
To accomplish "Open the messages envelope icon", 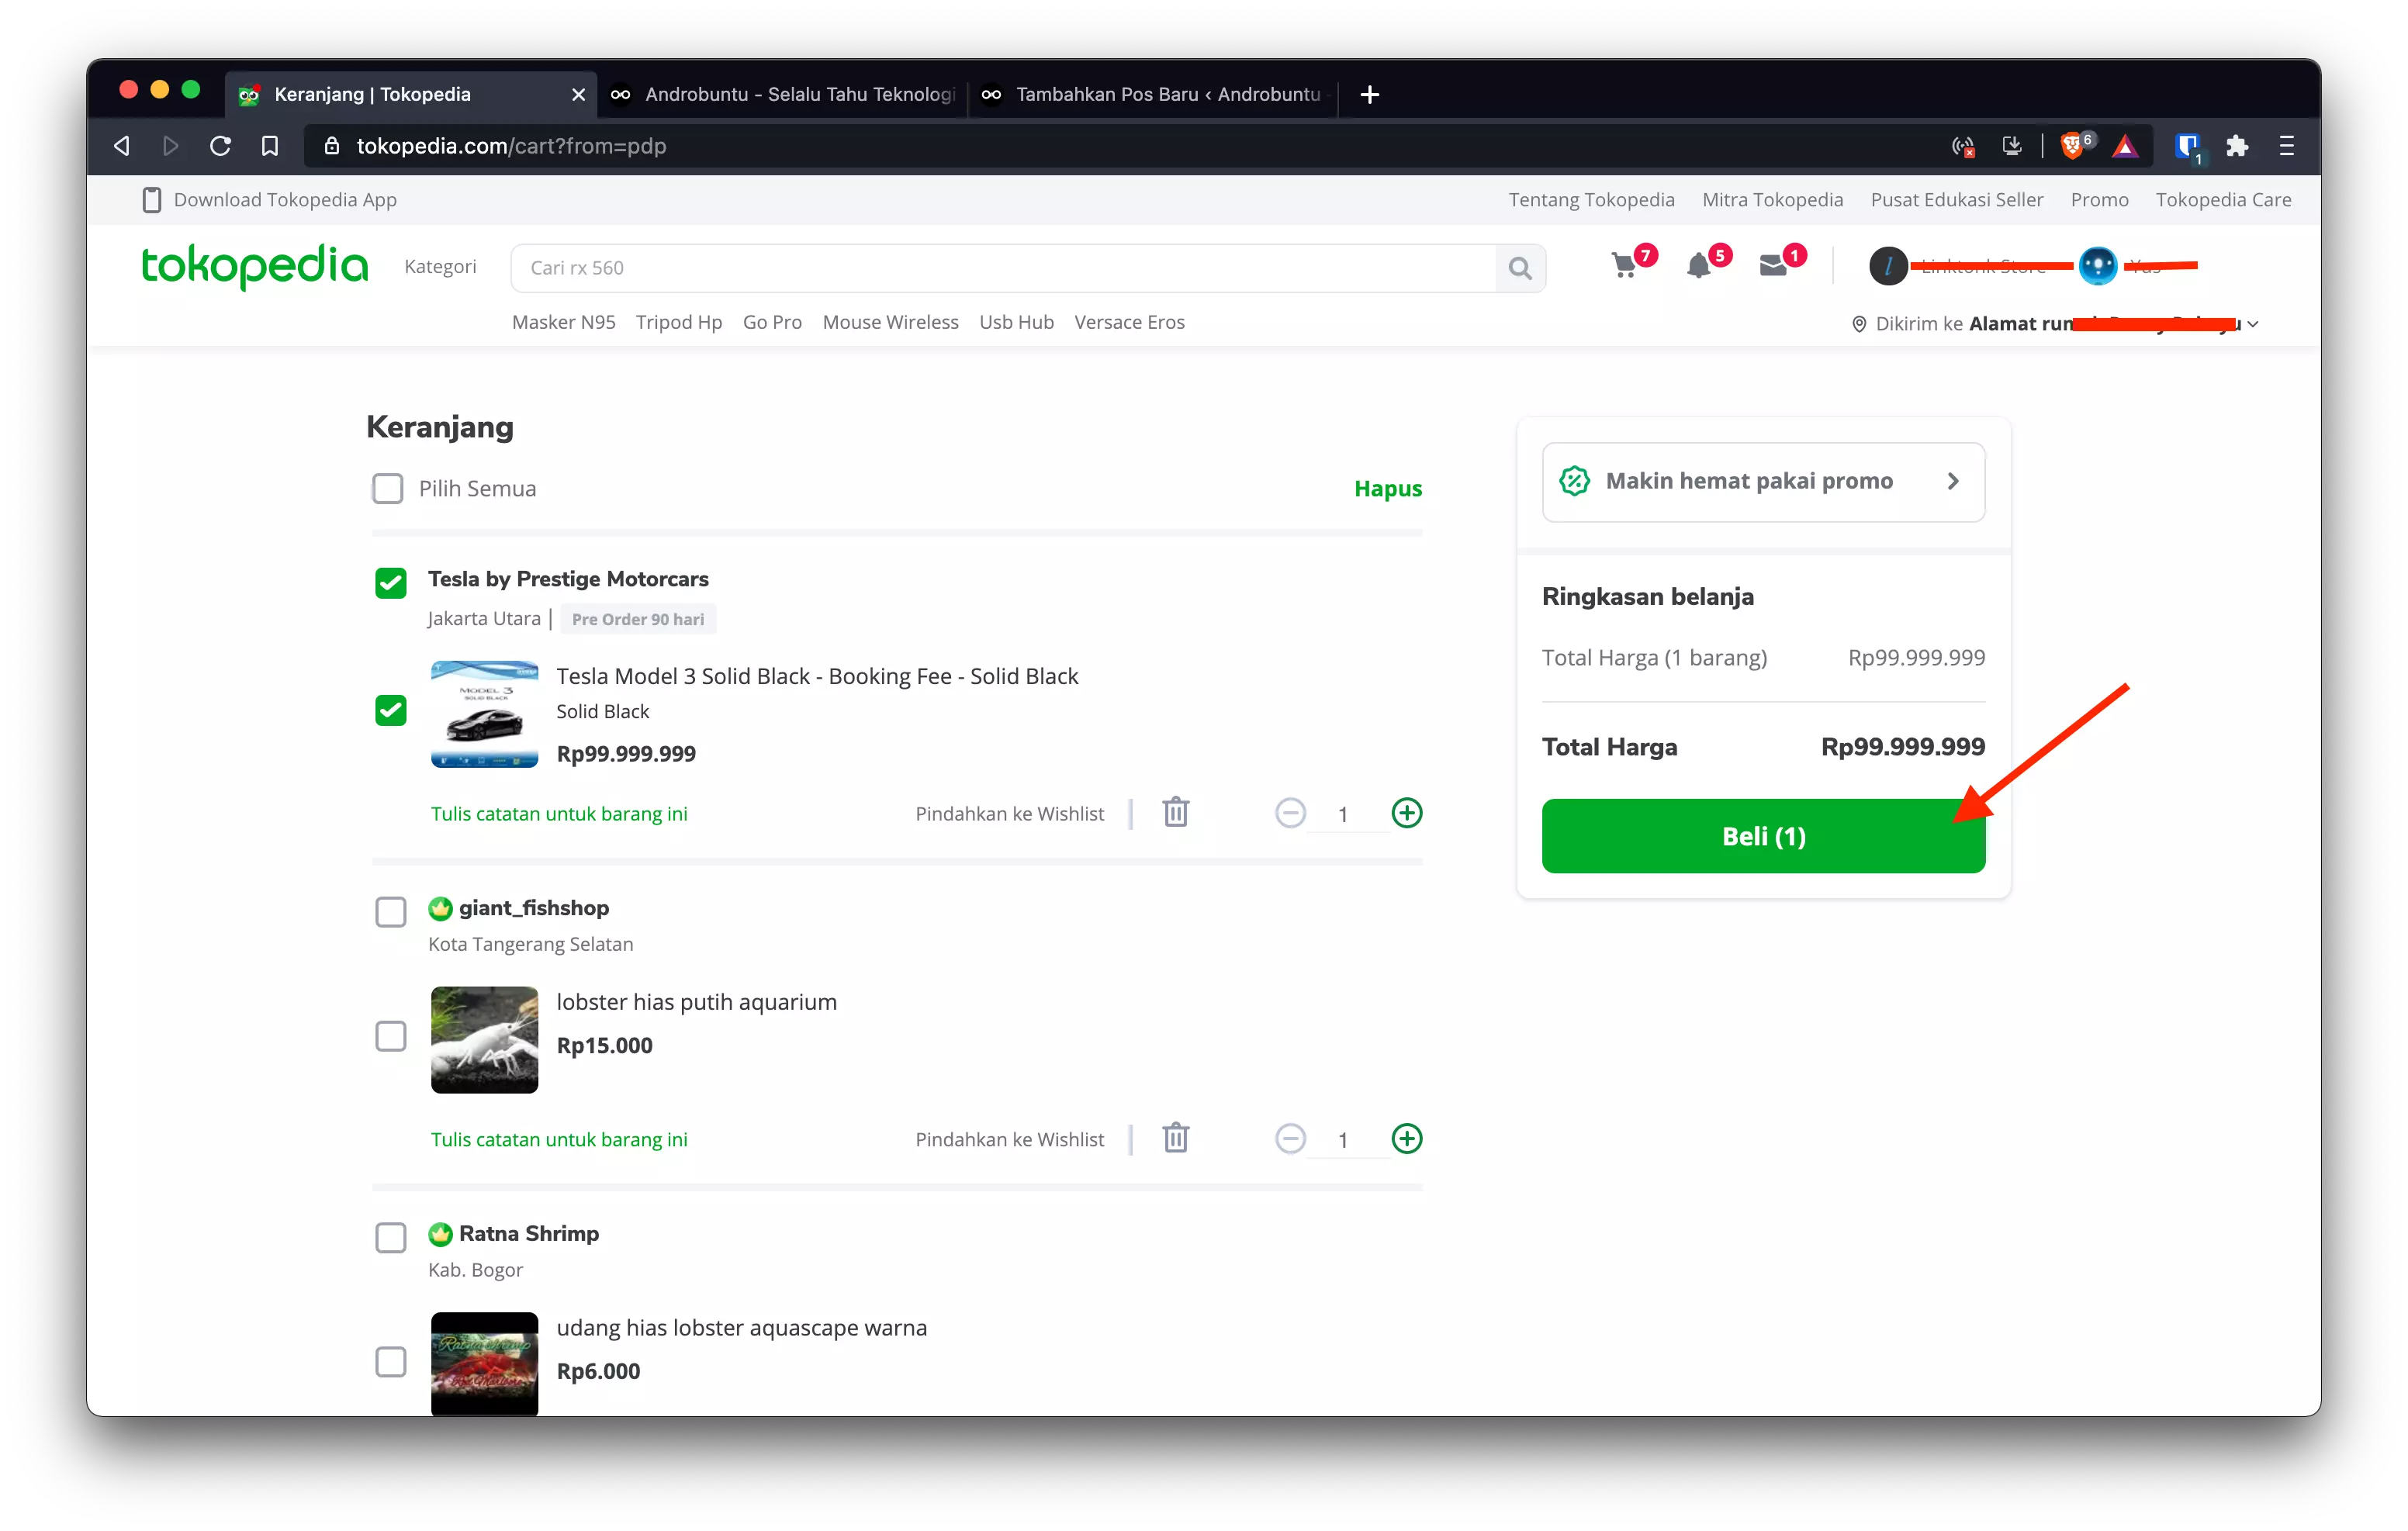I will click(1775, 267).
